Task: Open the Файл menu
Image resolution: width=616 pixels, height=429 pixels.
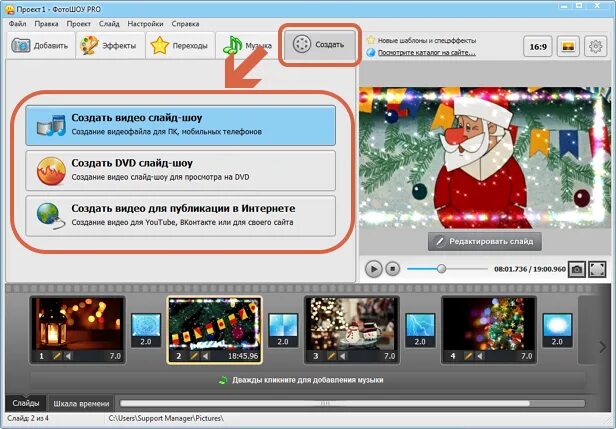Action: point(17,24)
